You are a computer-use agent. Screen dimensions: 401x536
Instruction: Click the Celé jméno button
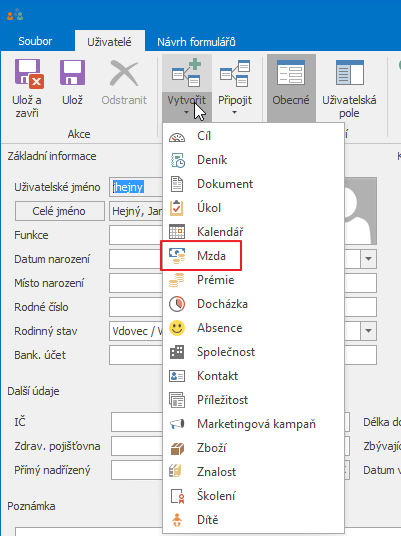pos(59,211)
